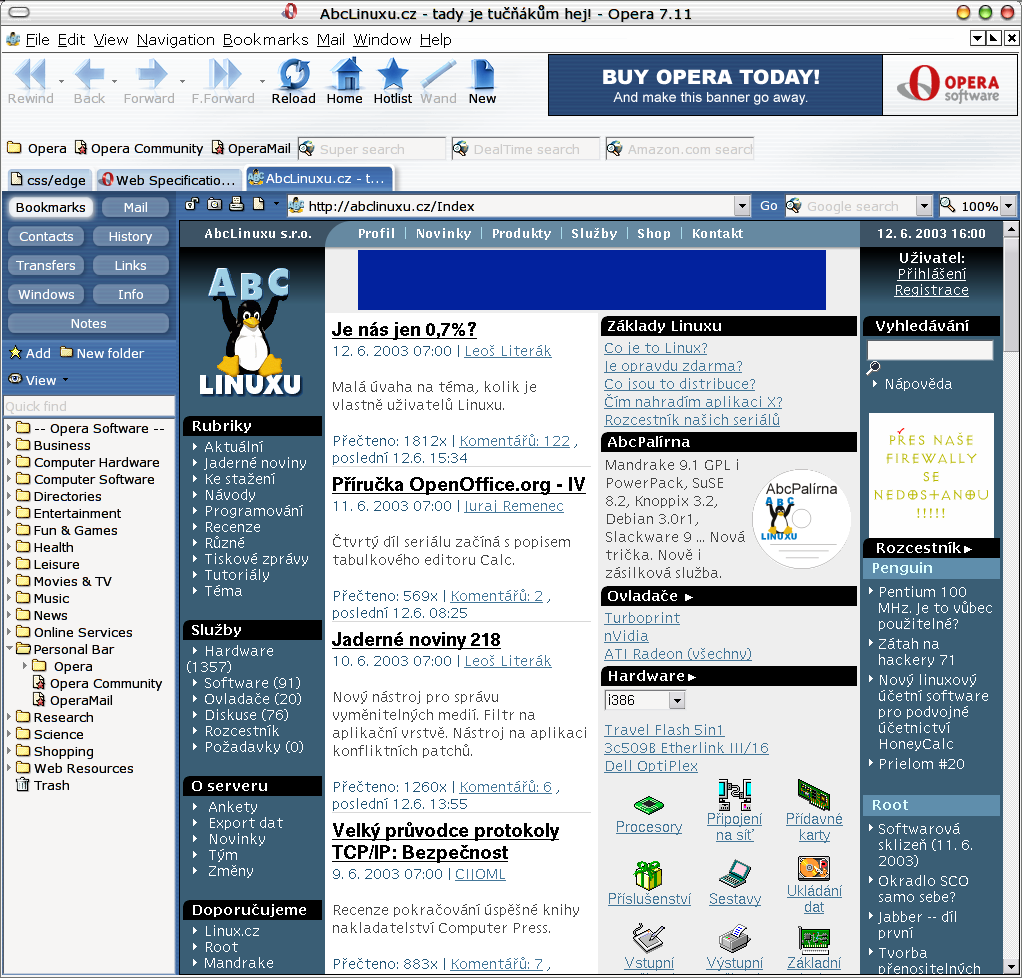1022x978 pixels.
Task: Create a New page with toolbar icon
Action: 483,74
